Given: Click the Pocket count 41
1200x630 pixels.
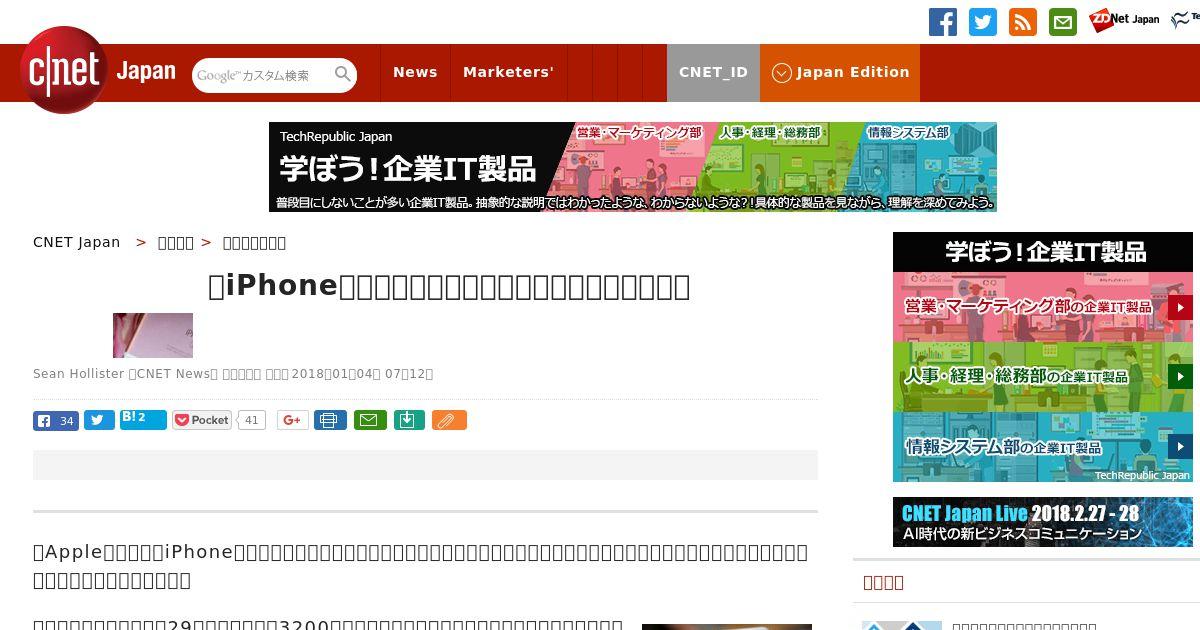Looking at the screenshot, I should pos(252,420).
